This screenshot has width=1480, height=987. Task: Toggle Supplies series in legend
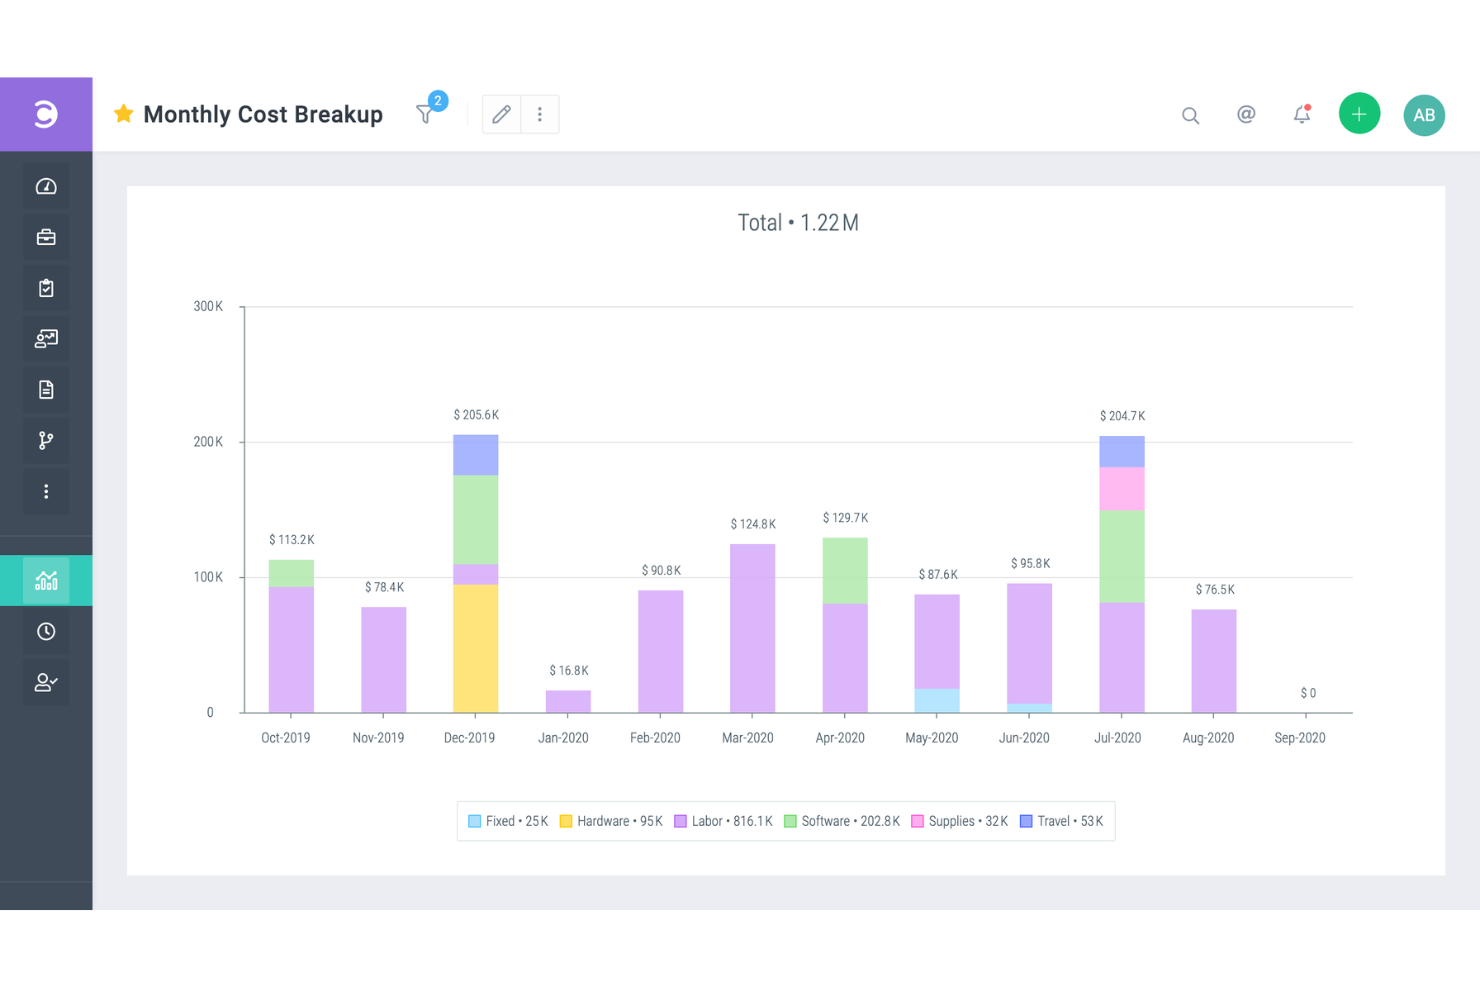click(x=960, y=821)
